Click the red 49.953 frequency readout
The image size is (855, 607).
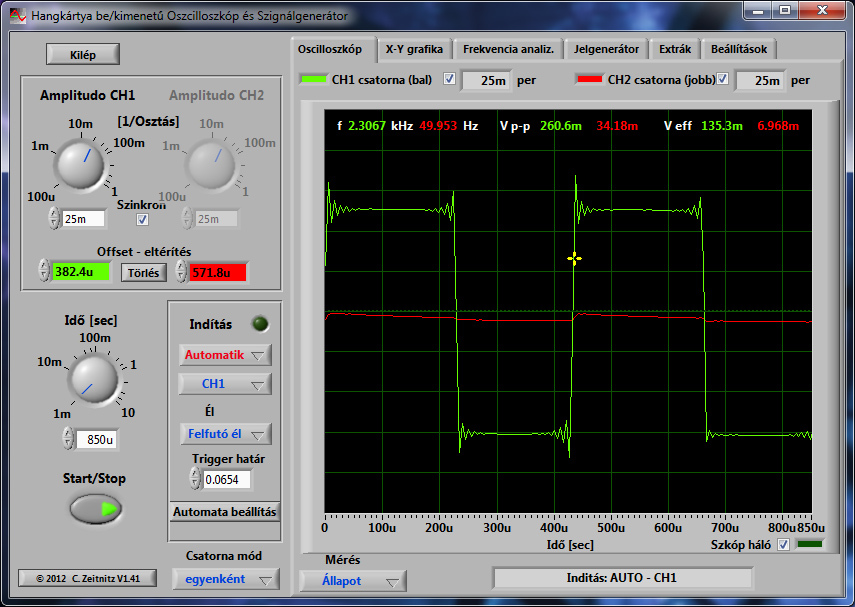click(438, 126)
